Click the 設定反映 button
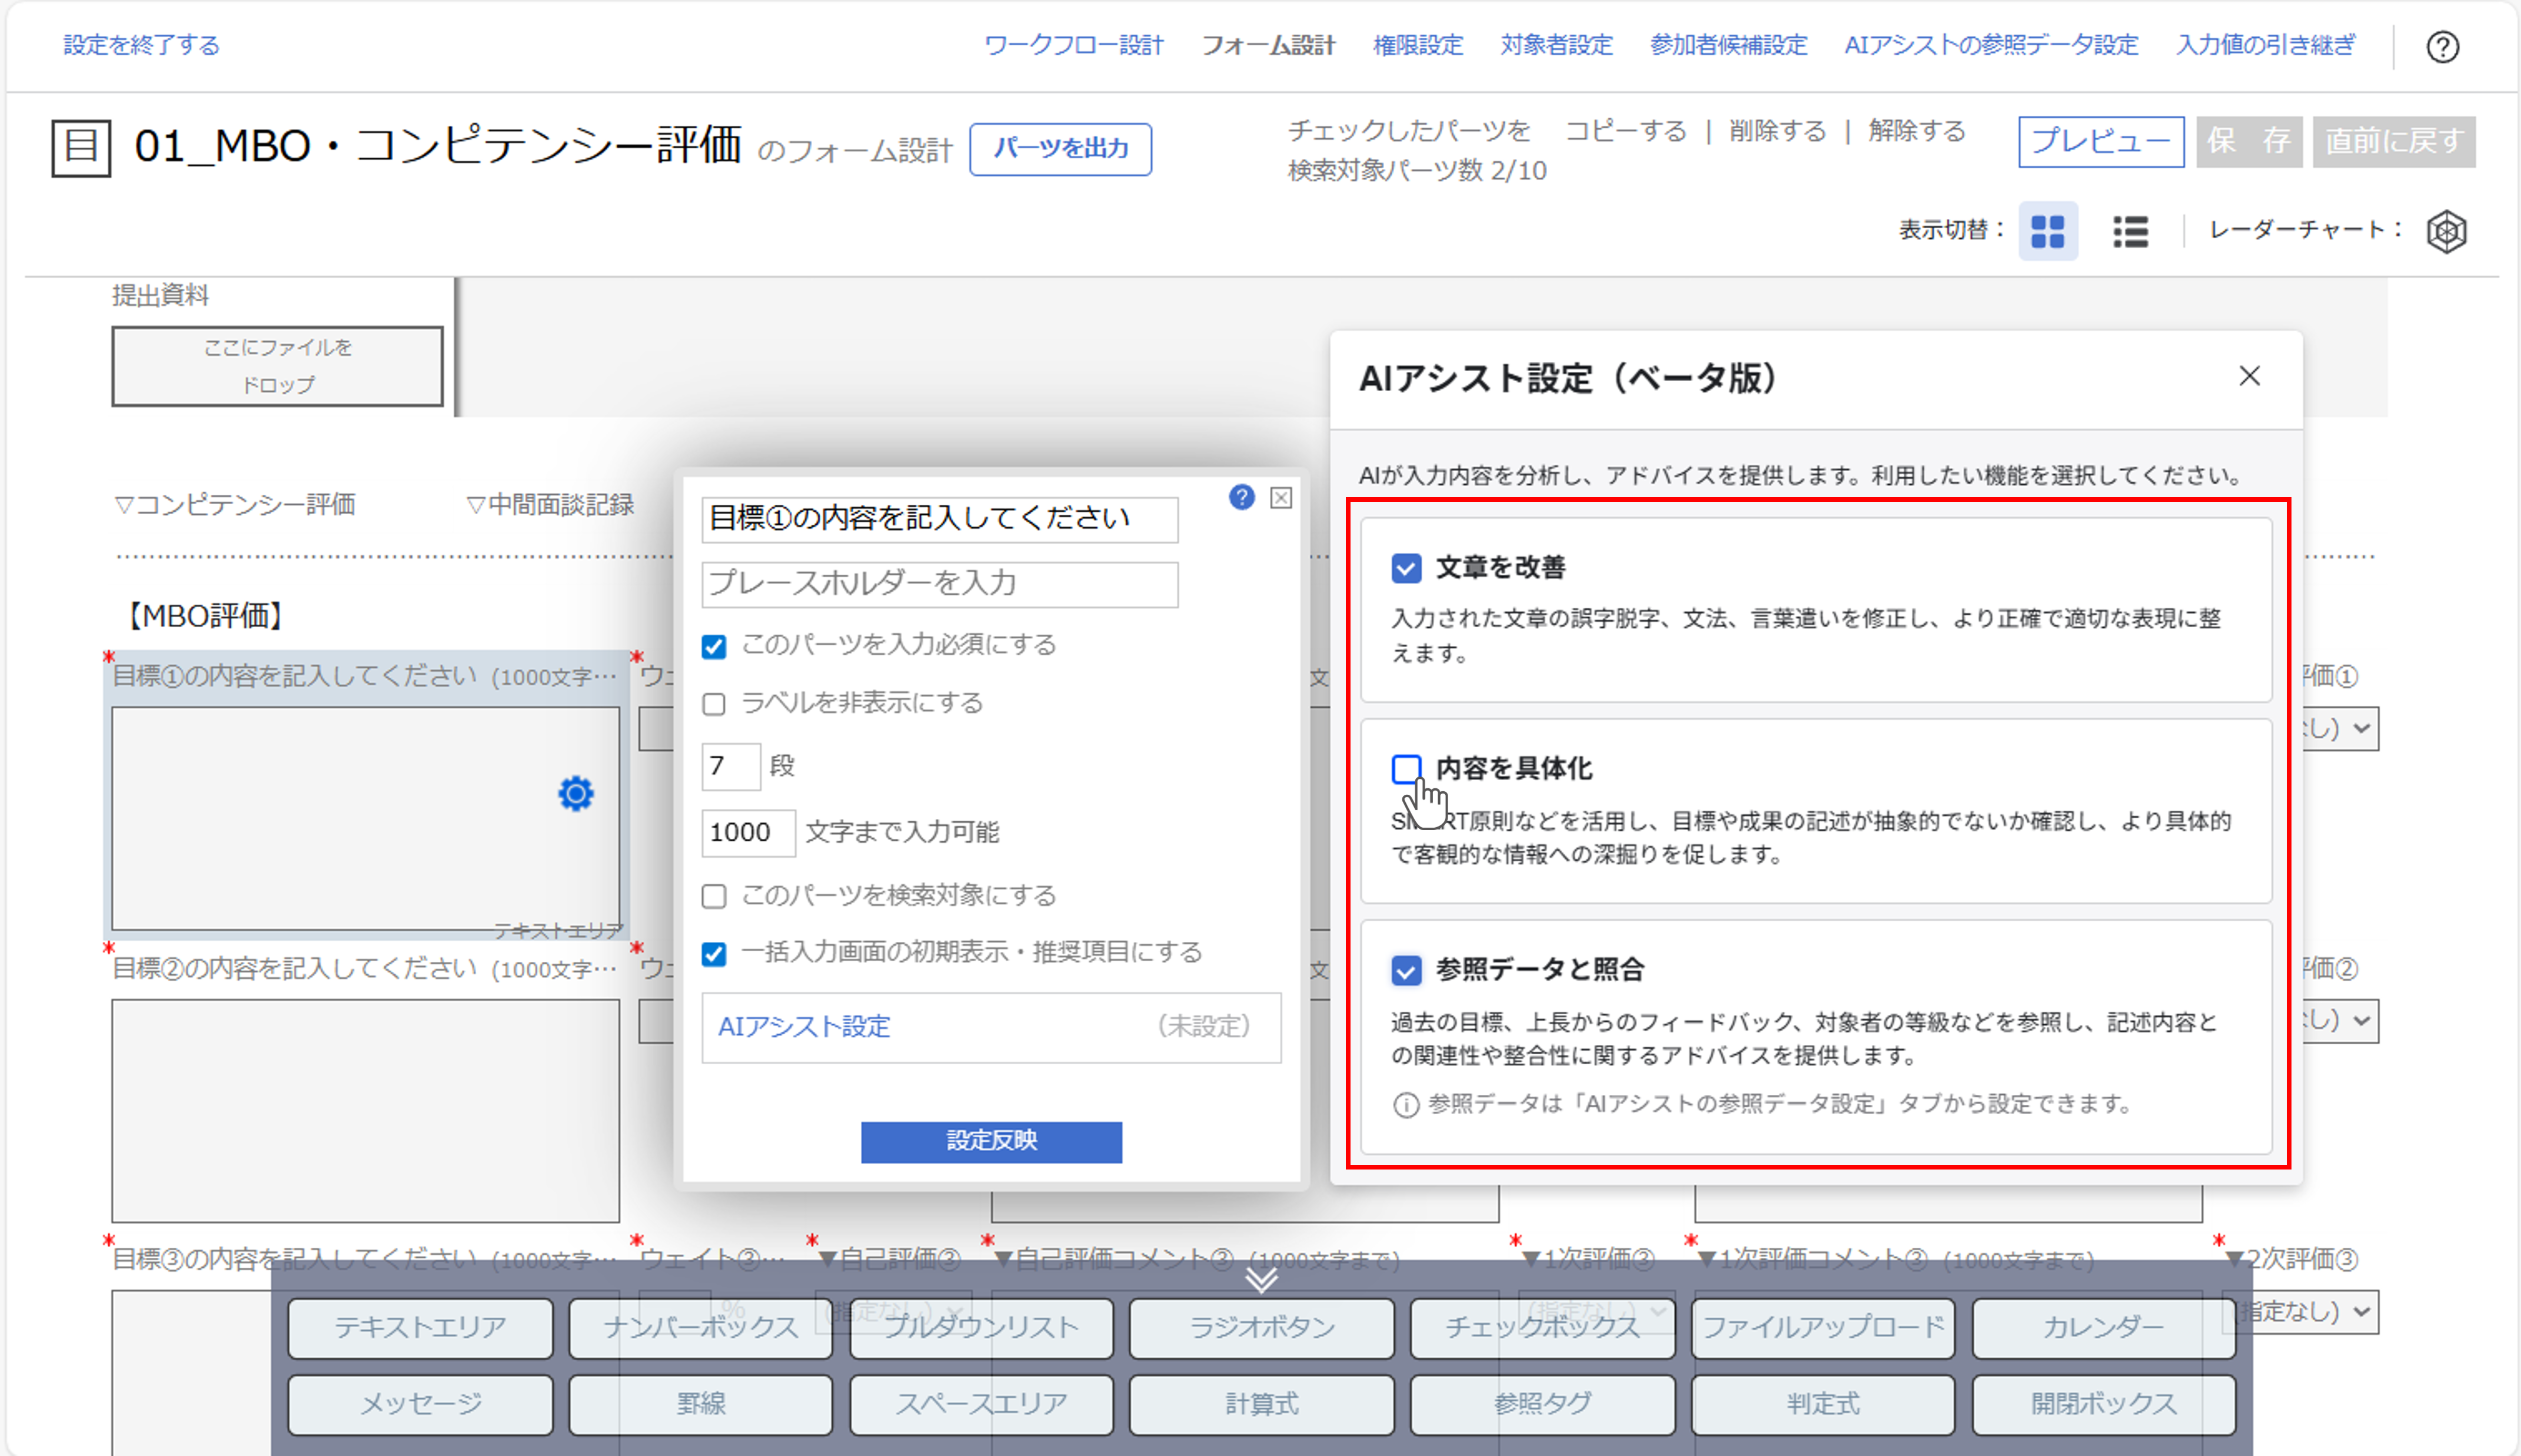The width and height of the screenshot is (2521, 1456). 991,1141
